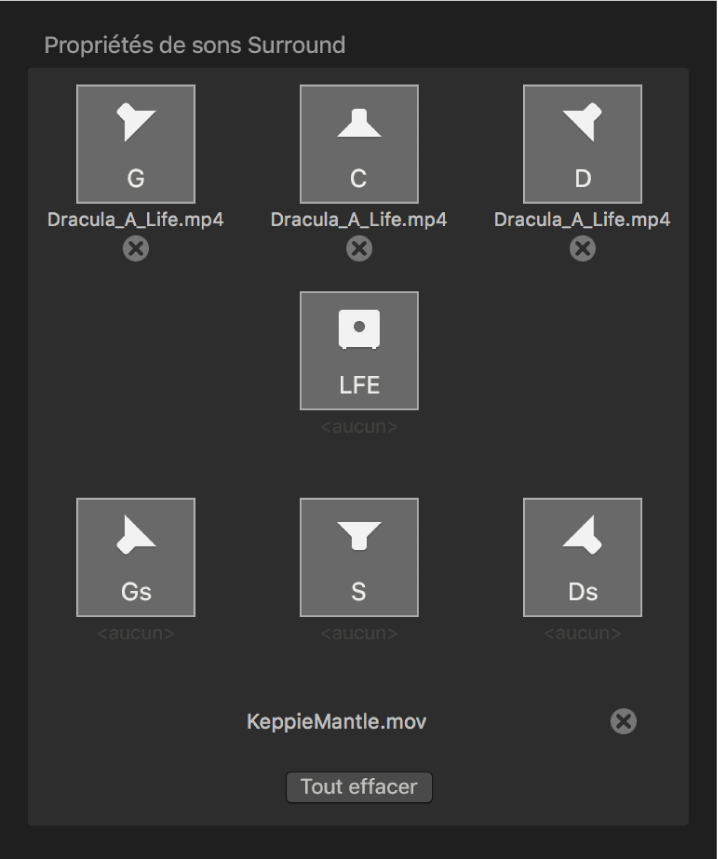The height and width of the screenshot is (859, 718).
Task: Click <aucun> label under Gs
Action: coord(136,633)
